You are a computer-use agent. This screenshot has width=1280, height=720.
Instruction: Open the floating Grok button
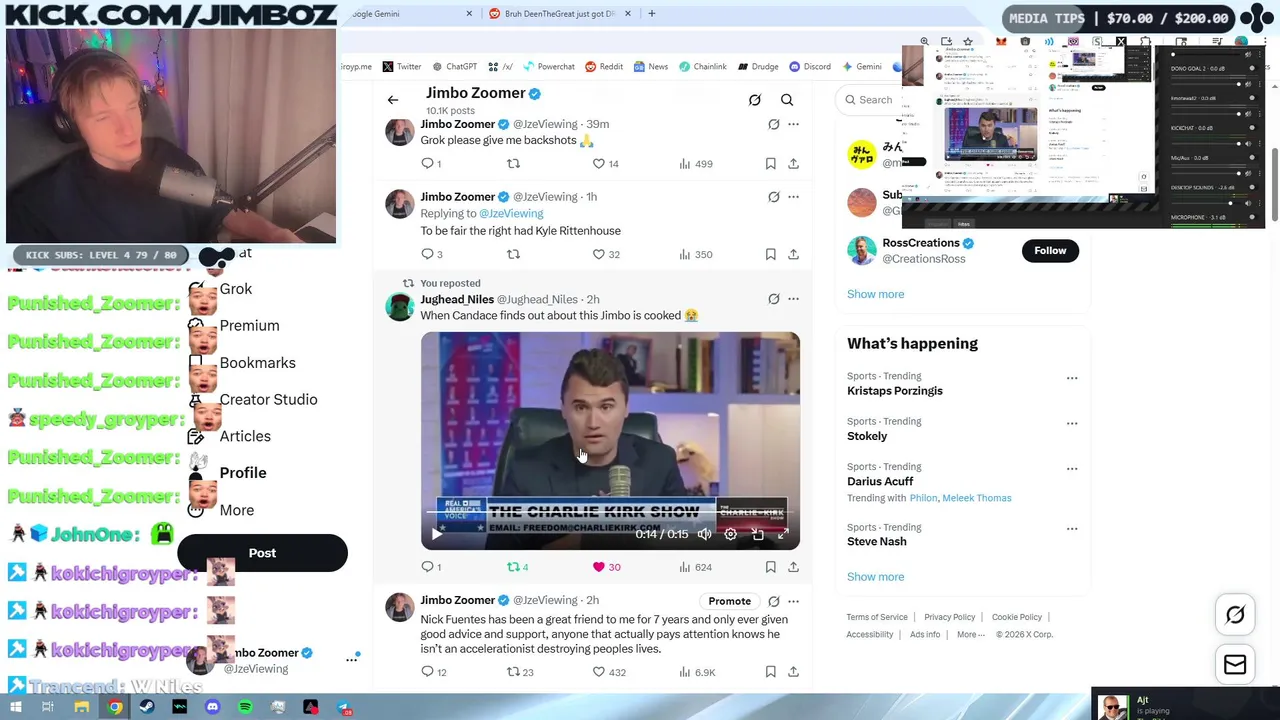pyautogui.click(x=1235, y=616)
